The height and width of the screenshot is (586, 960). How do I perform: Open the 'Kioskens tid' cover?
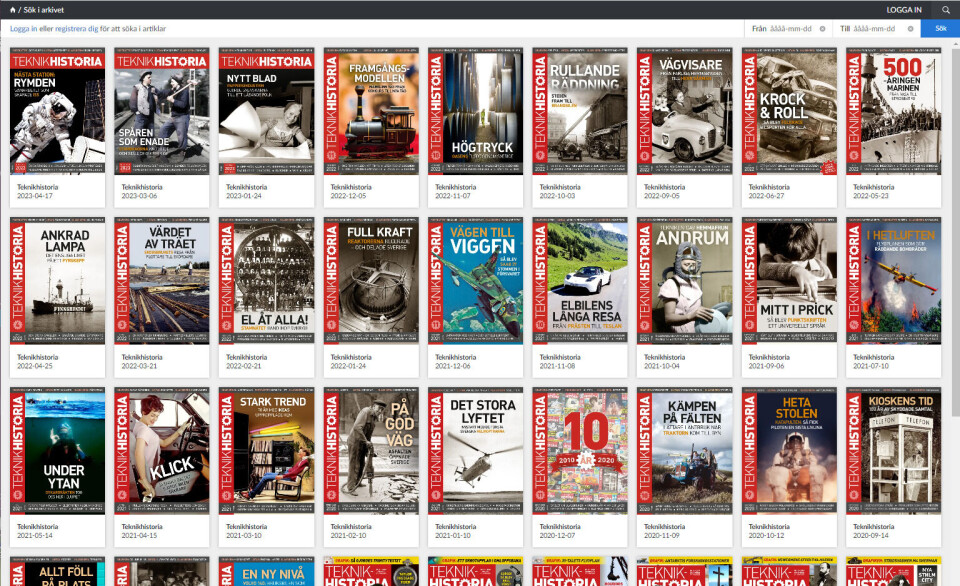point(894,450)
